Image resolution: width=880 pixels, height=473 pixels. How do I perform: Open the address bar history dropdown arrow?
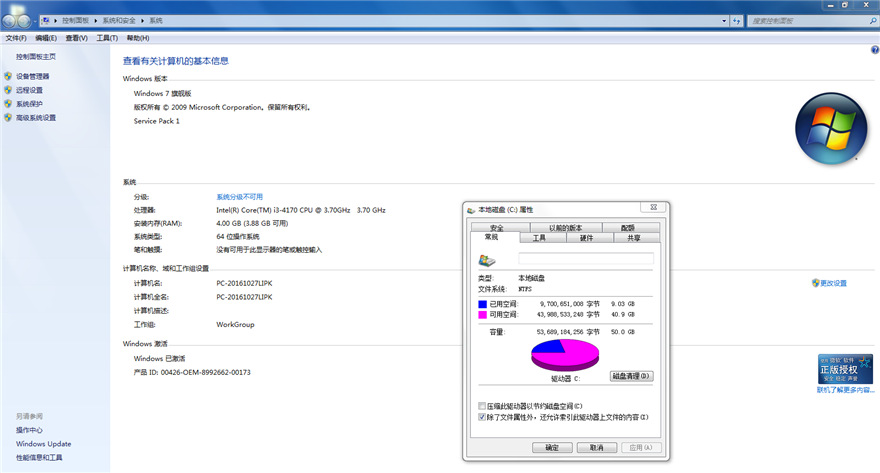point(724,21)
